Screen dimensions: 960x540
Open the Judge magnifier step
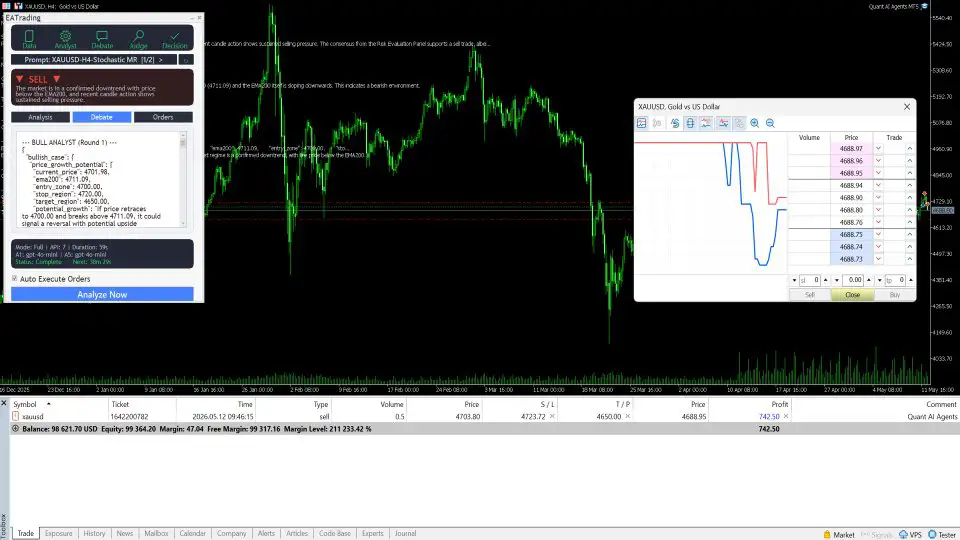[138, 39]
